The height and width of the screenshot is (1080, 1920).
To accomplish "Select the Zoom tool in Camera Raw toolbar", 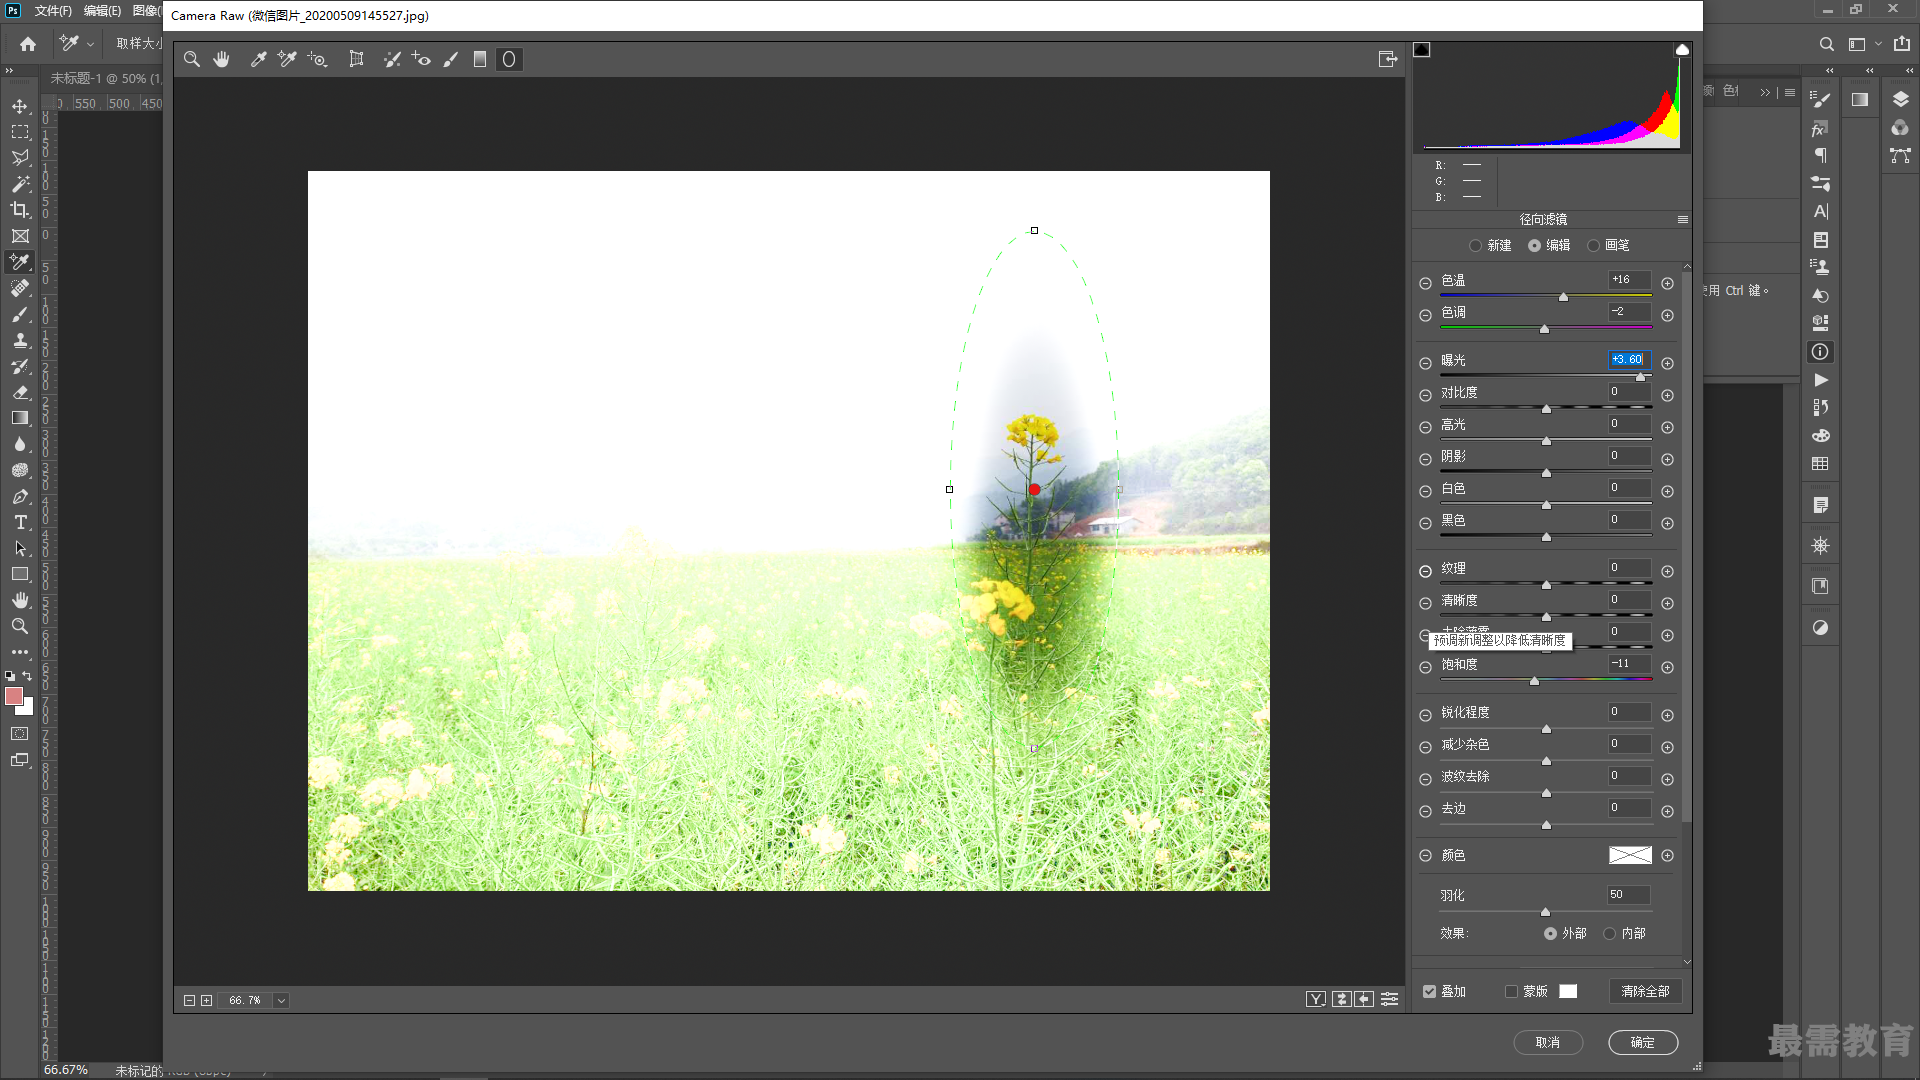I will 192,60.
